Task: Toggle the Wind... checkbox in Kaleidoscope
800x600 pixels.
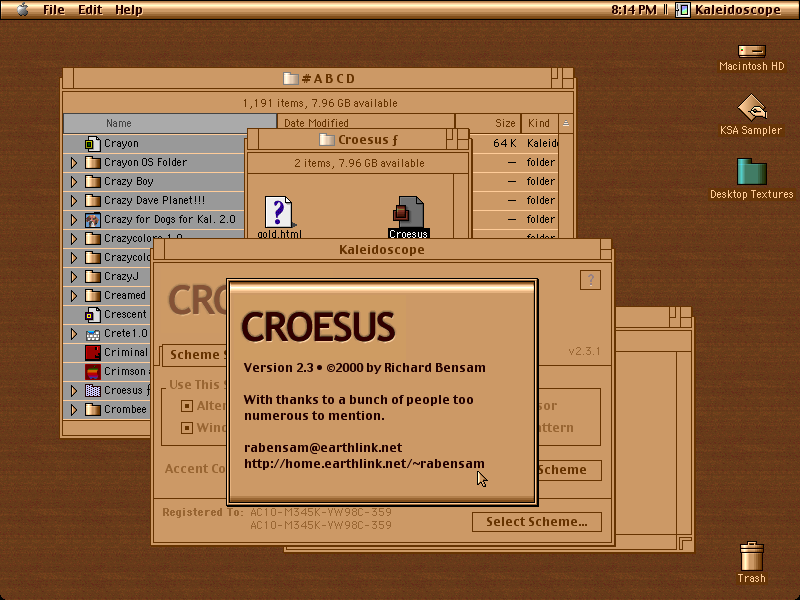Action: [x=187, y=428]
